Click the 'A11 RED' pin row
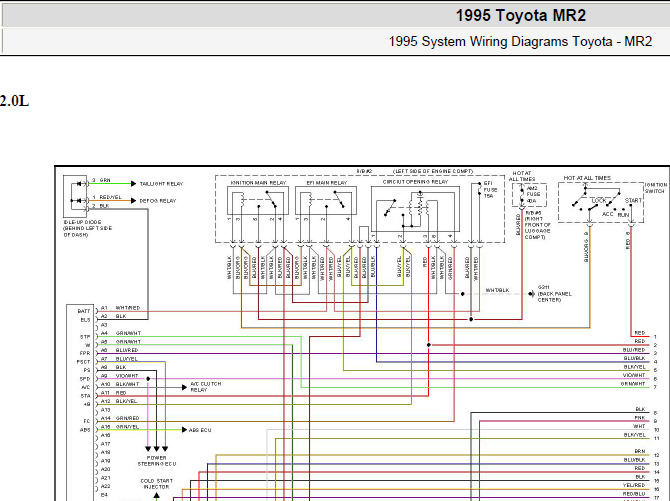Image resolution: width=670 pixels, height=501 pixels. point(113,392)
